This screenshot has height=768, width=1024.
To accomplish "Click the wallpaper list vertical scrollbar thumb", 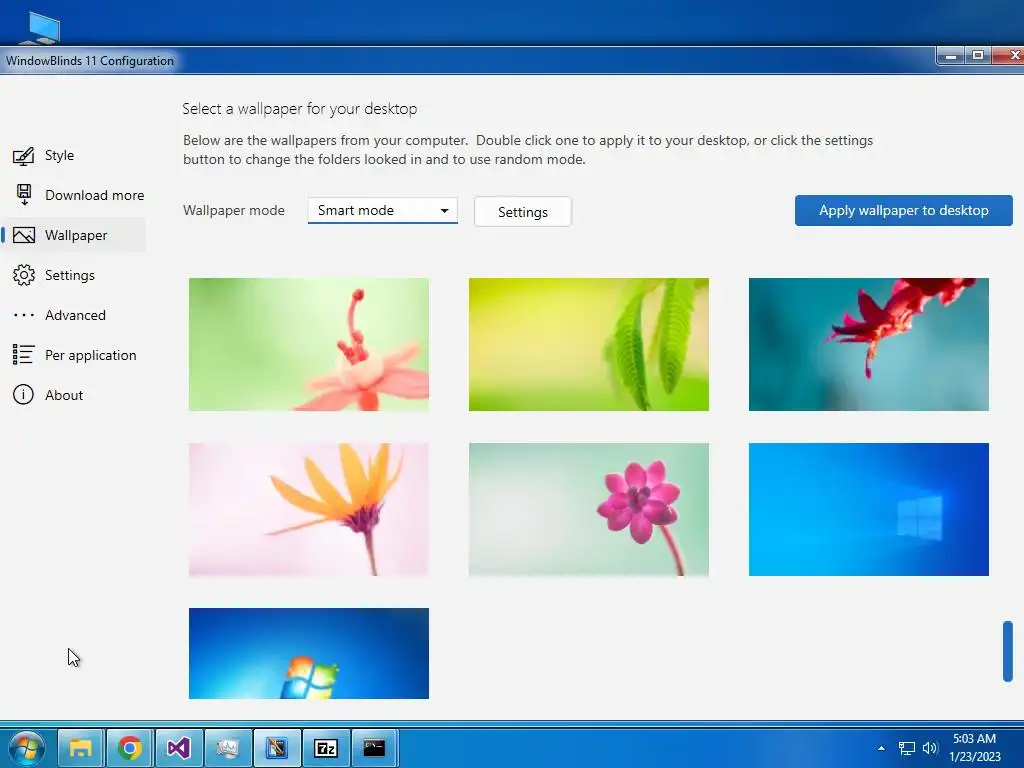I will (1008, 651).
